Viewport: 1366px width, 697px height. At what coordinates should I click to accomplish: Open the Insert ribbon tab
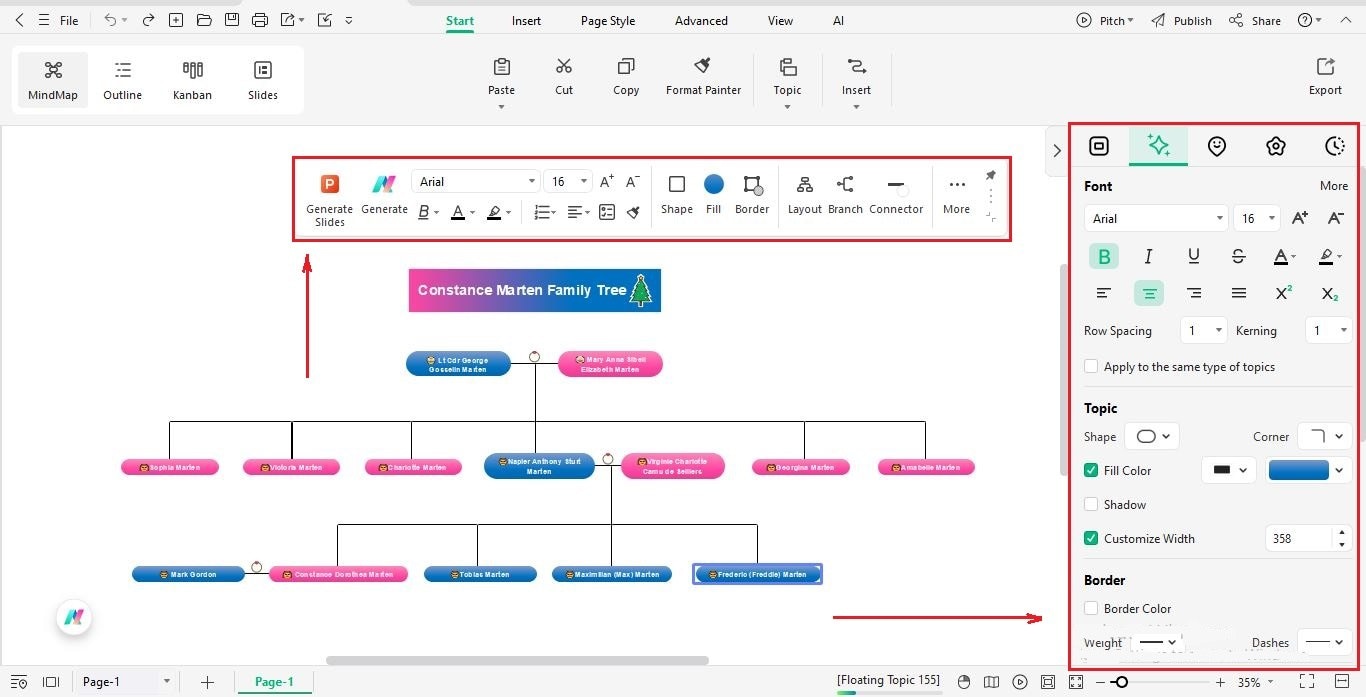click(x=526, y=20)
